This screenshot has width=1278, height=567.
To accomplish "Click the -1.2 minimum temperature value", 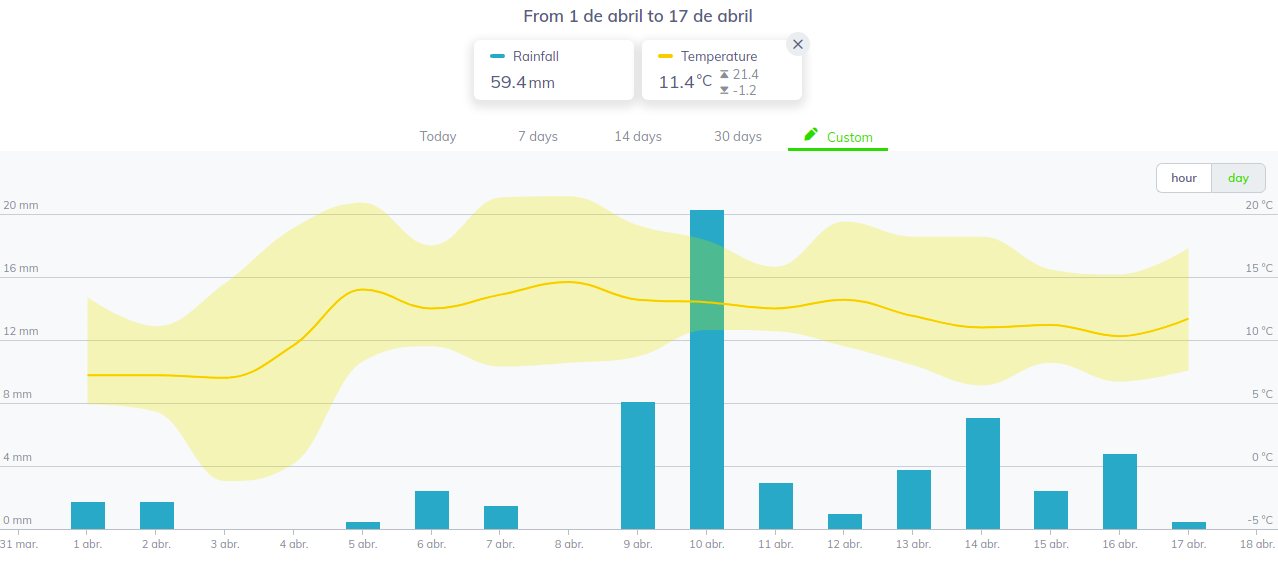I will pyautogui.click(x=744, y=90).
